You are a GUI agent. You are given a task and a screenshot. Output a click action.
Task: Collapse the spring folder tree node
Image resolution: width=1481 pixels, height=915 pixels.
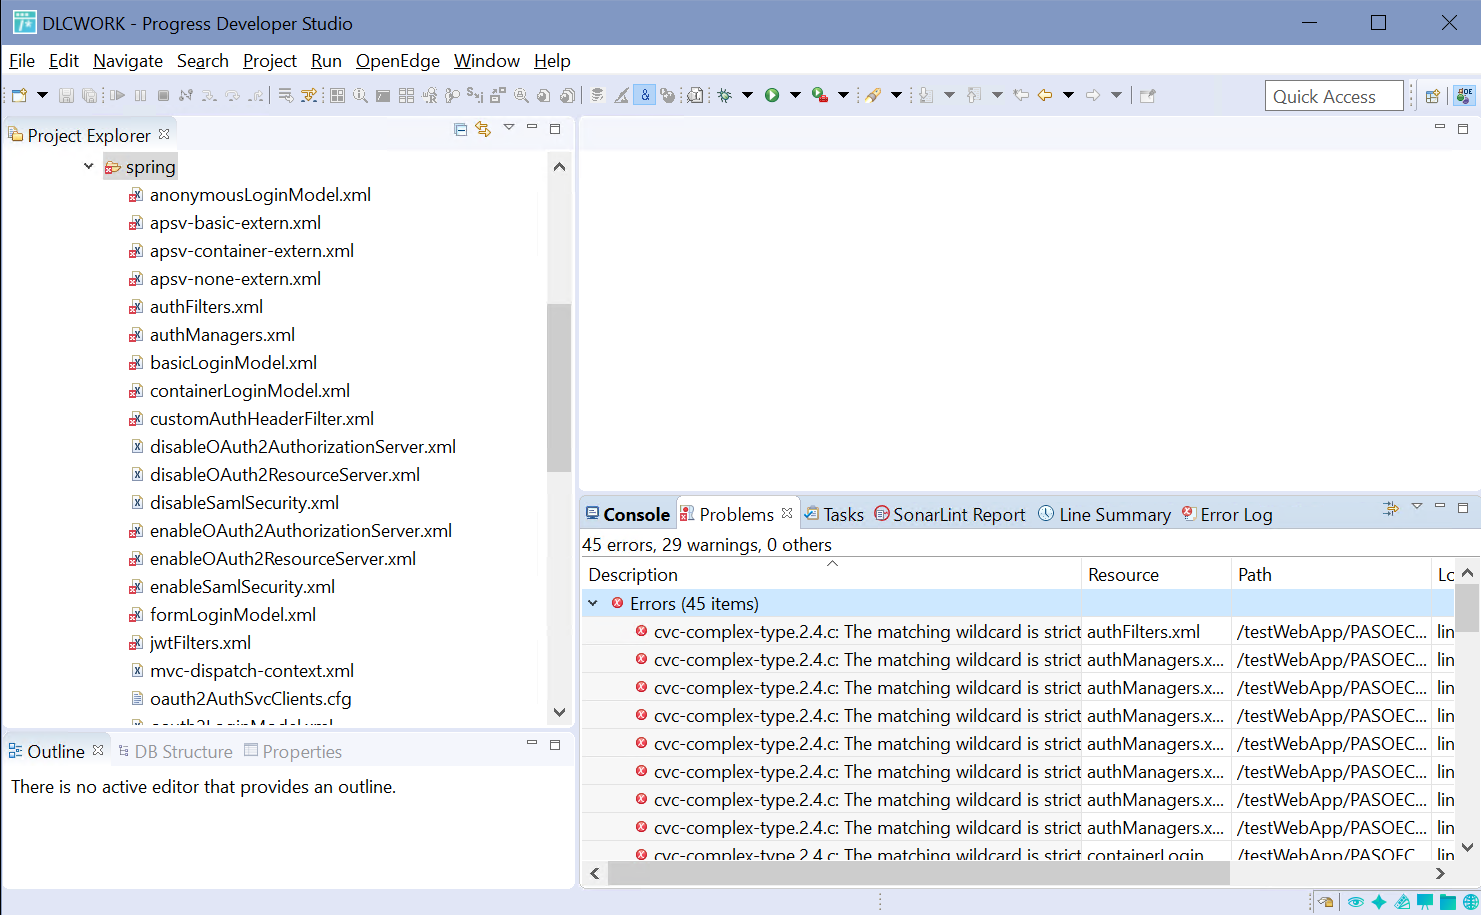click(89, 167)
